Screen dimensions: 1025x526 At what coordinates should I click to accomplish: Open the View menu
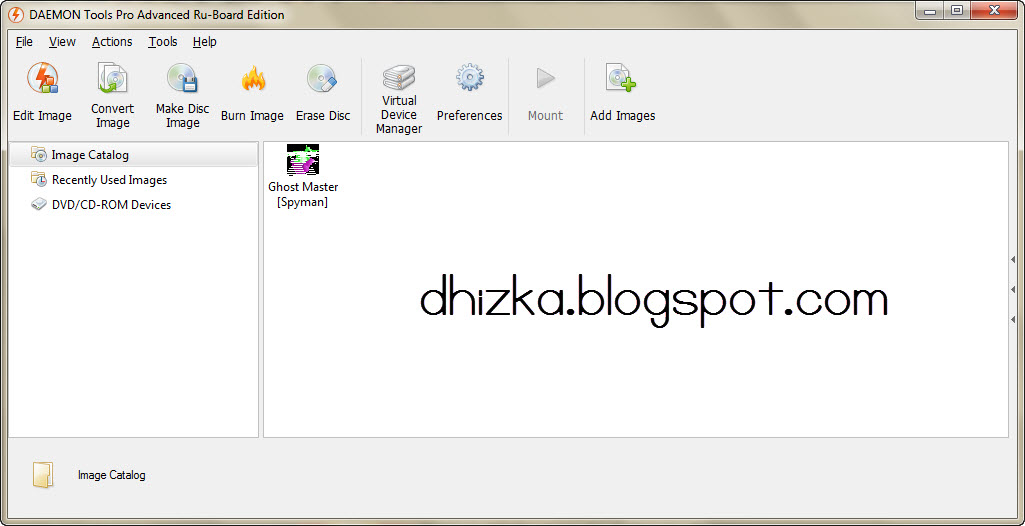(x=62, y=42)
